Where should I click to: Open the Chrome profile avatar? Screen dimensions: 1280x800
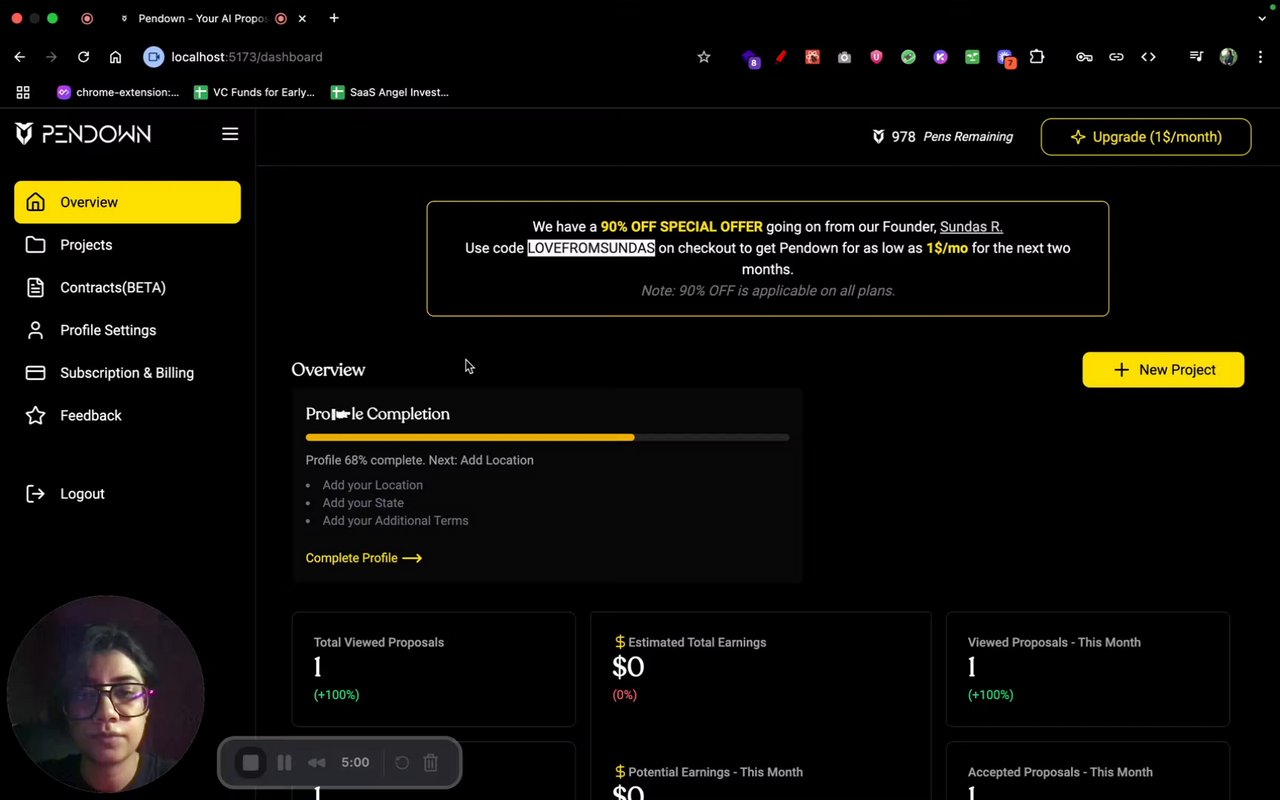pos(1228,57)
